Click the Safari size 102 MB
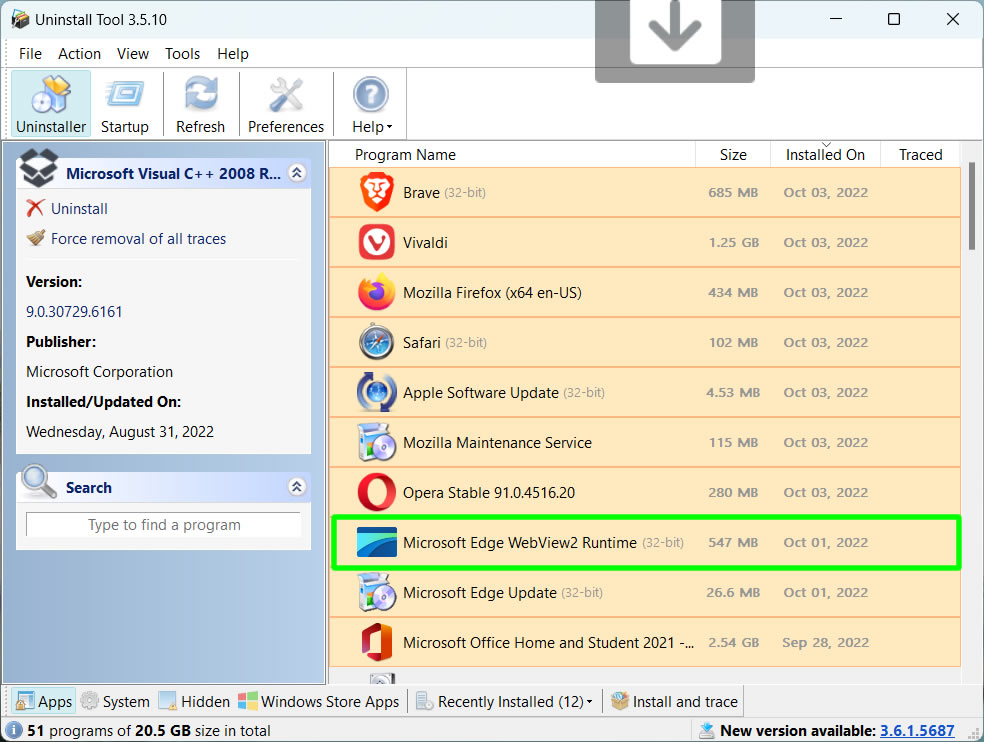Image resolution: width=984 pixels, height=742 pixels. click(x=734, y=342)
